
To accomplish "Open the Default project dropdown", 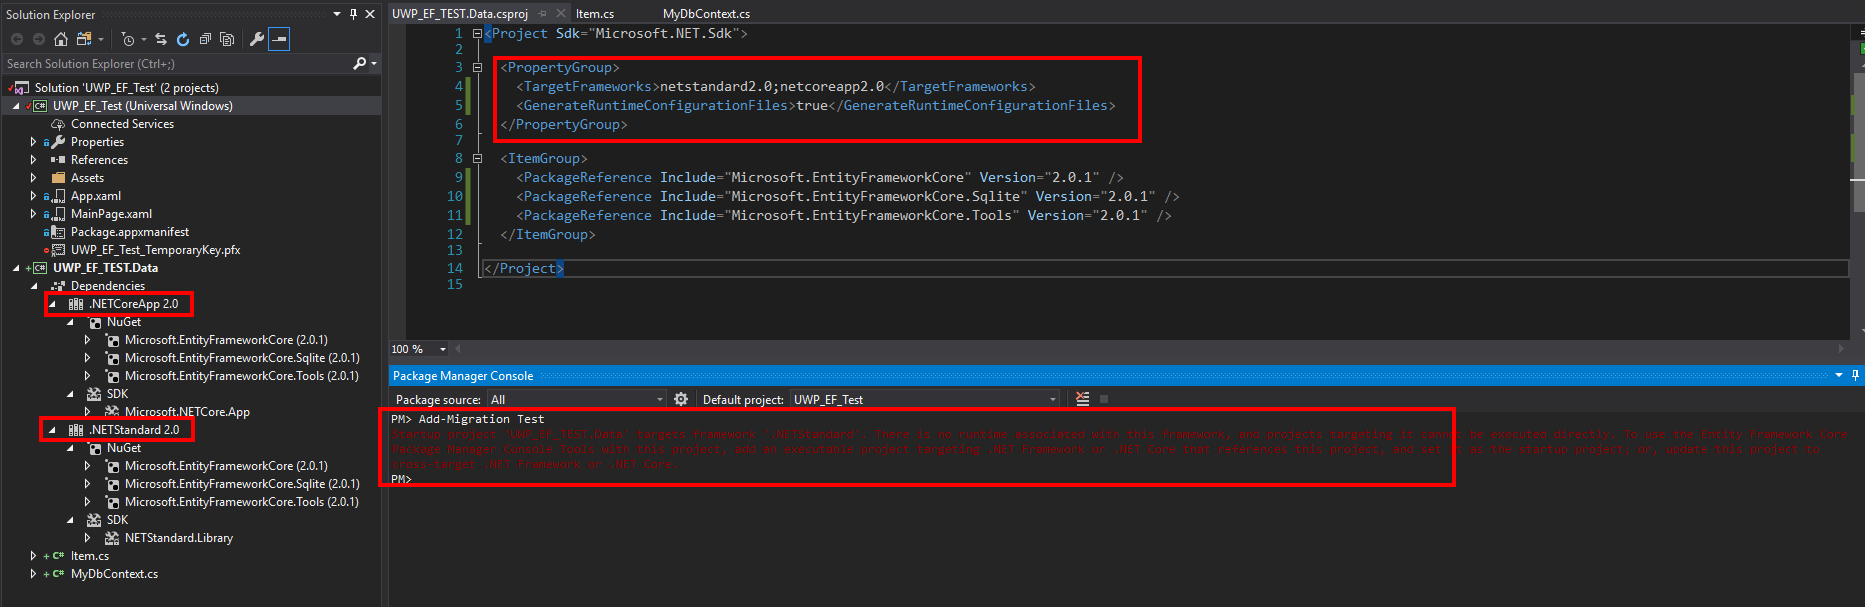I will click(924, 399).
